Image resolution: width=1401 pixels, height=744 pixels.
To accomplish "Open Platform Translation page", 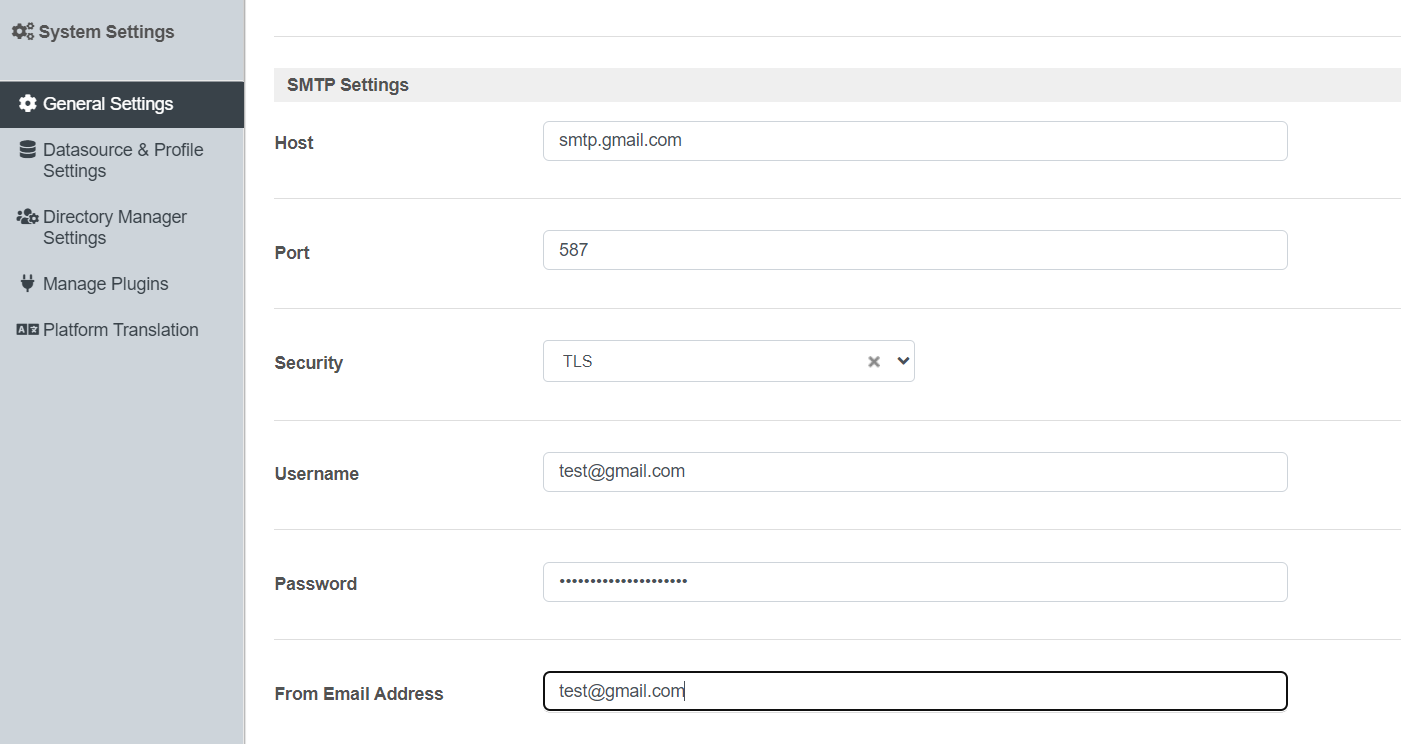I will [x=122, y=330].
